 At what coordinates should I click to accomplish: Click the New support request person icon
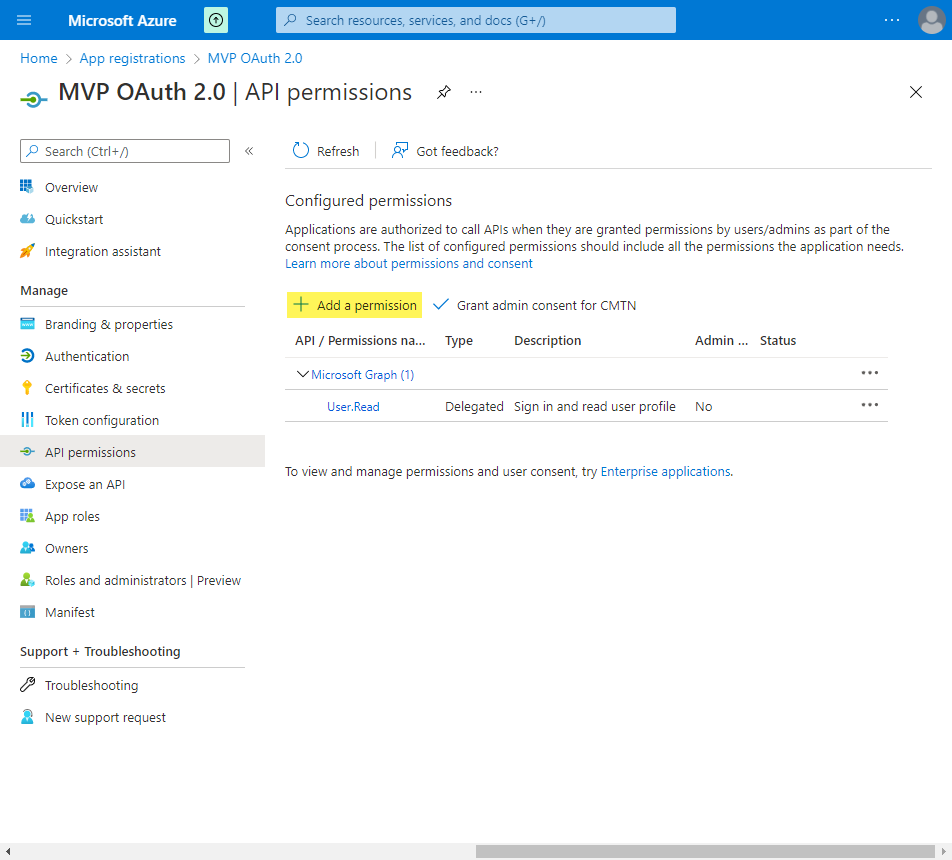[x=27, y=717]
